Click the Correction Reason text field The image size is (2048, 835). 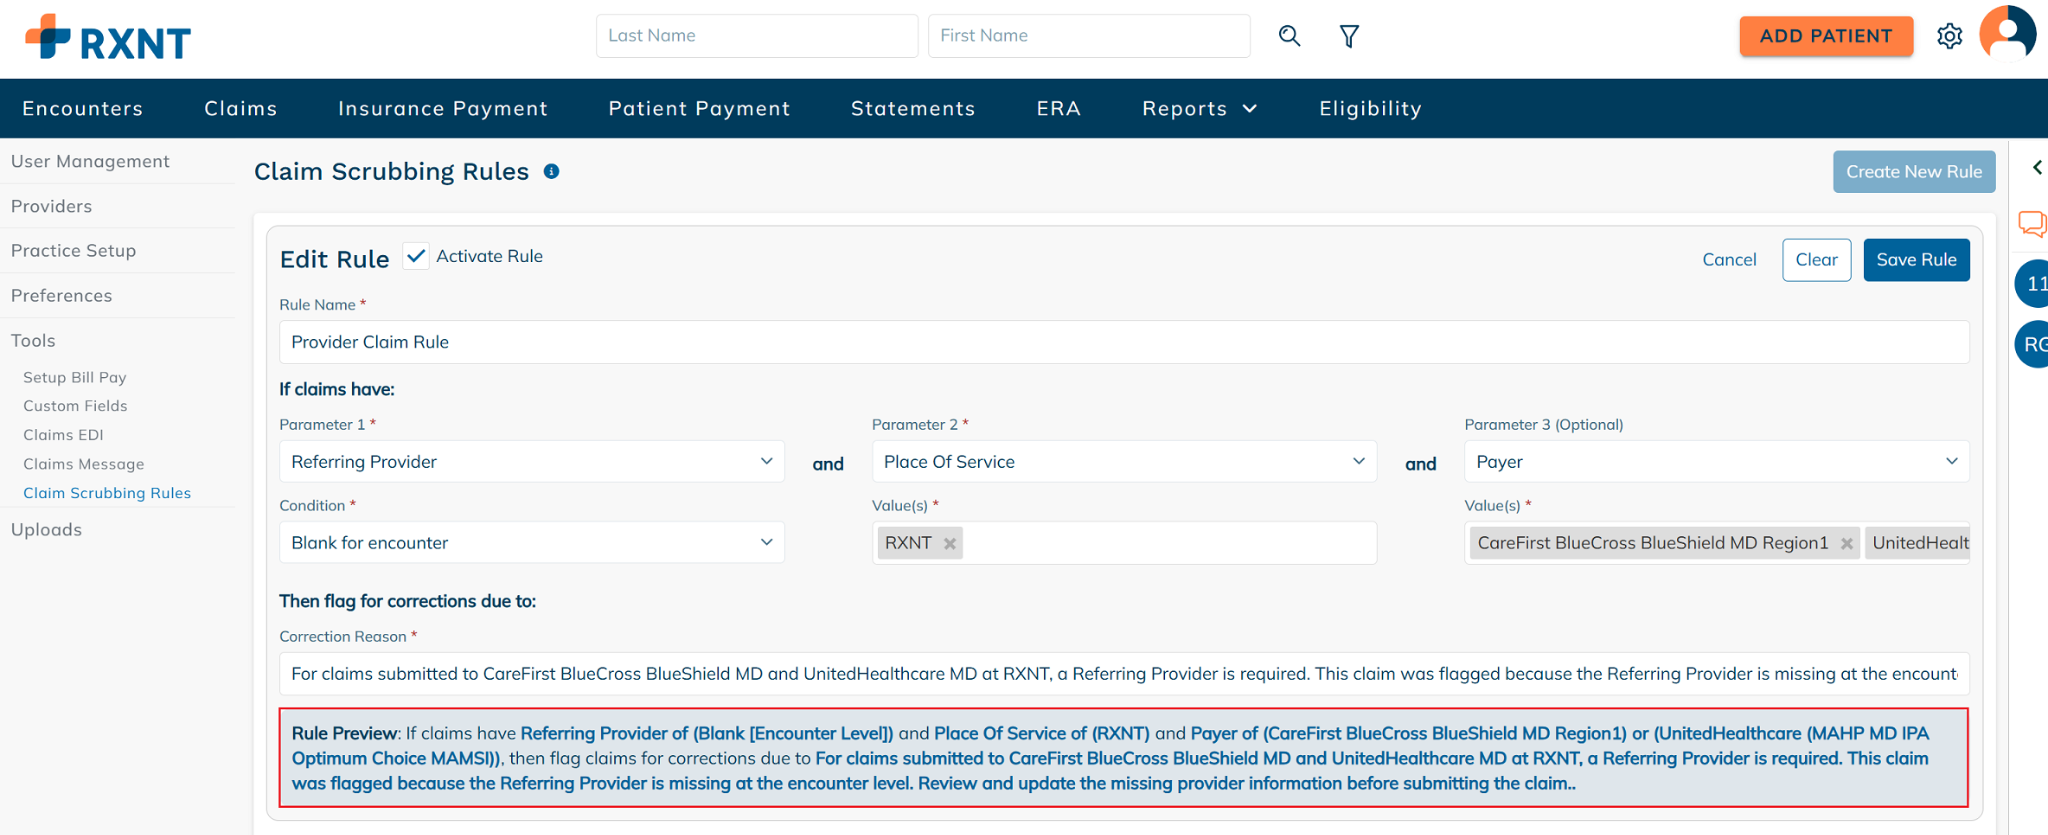[x=1124, y=674]
